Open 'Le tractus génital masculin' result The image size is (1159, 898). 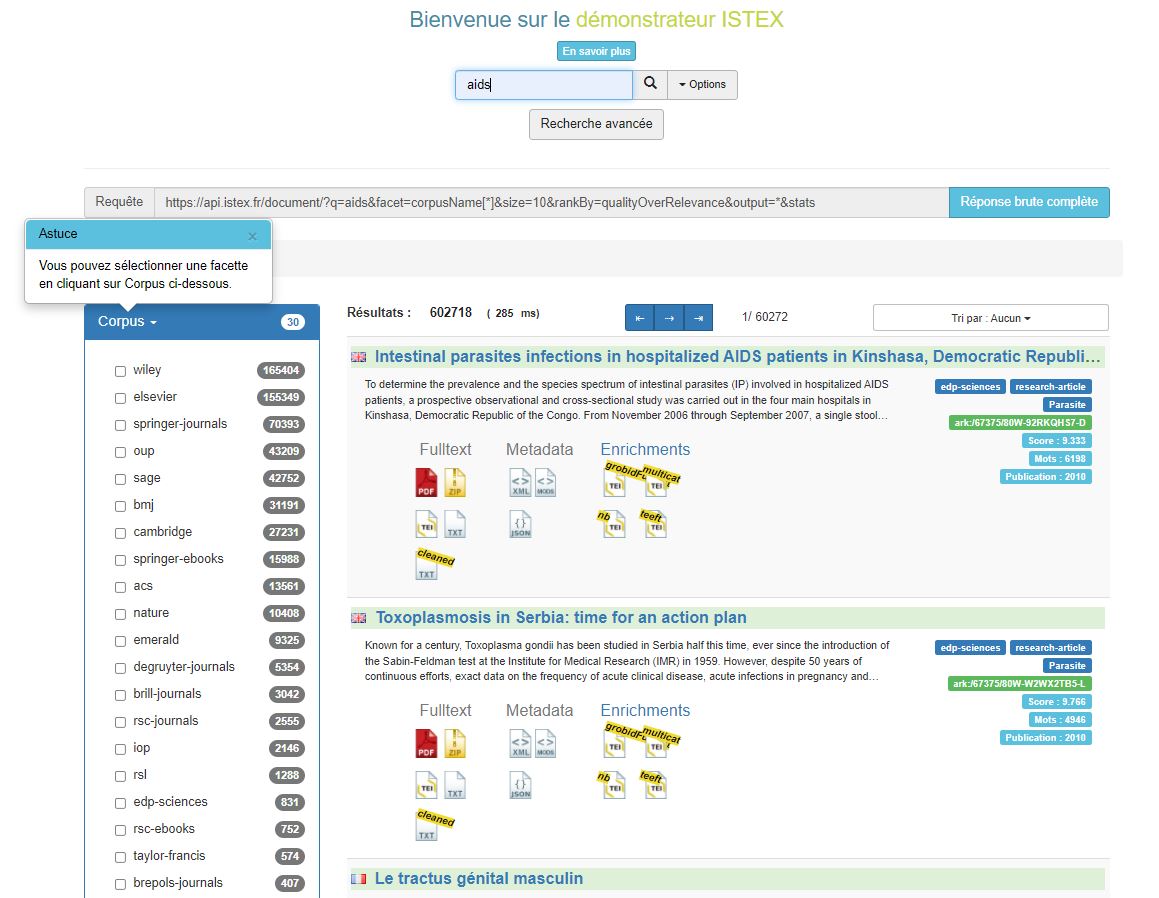coord(479,878)
